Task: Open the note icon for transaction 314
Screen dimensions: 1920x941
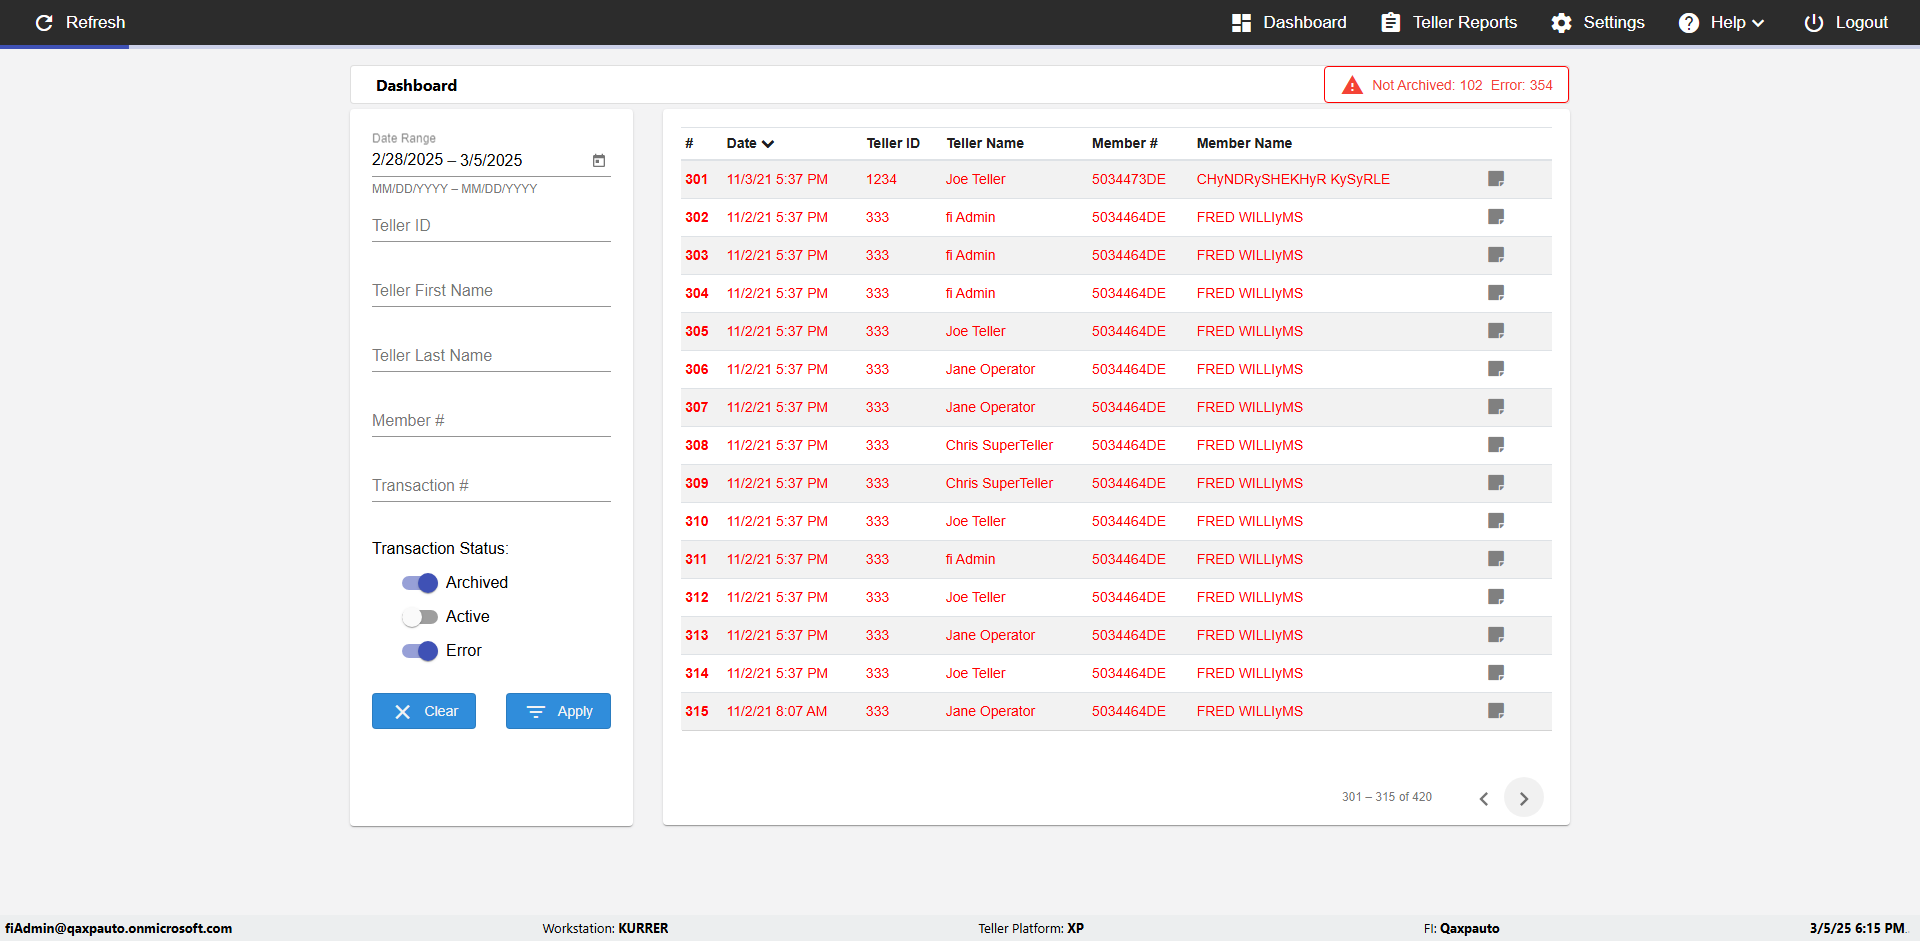Action: click(x=1496, y=673)
